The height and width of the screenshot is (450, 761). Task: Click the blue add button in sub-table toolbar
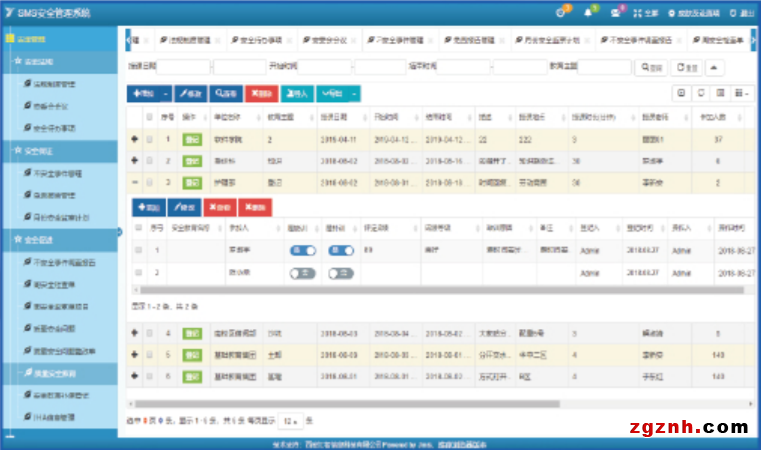(x=149, y=208)
